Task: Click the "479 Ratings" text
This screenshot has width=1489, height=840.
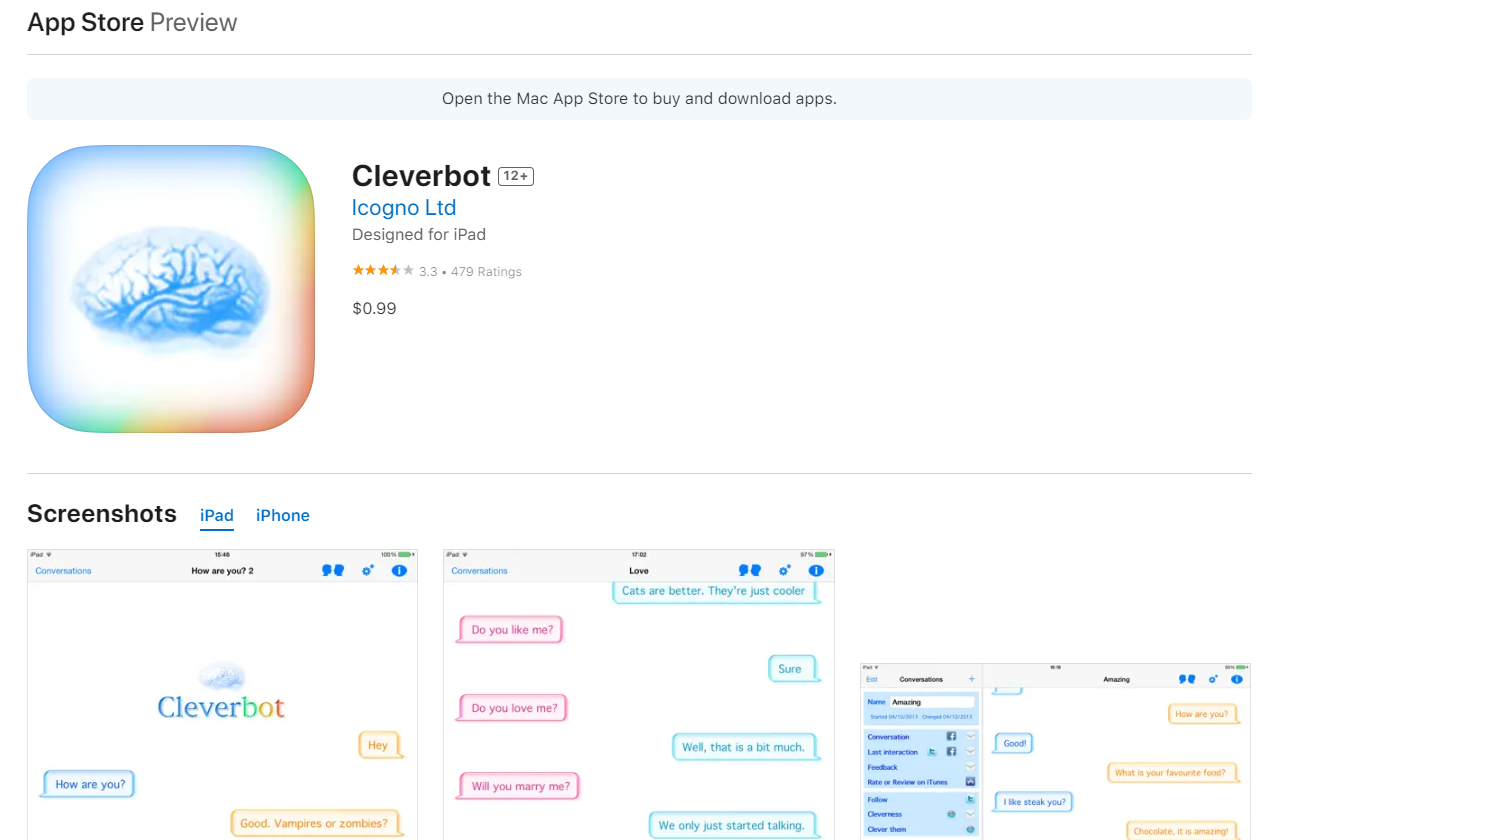Action: [486, 271]
